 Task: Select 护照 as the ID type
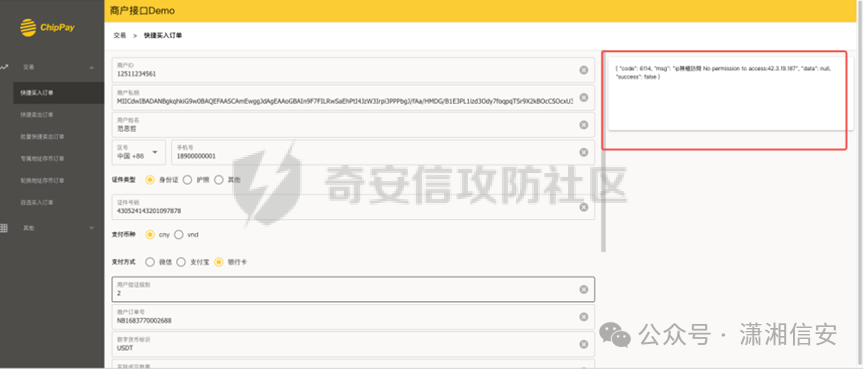click(187, 180)
